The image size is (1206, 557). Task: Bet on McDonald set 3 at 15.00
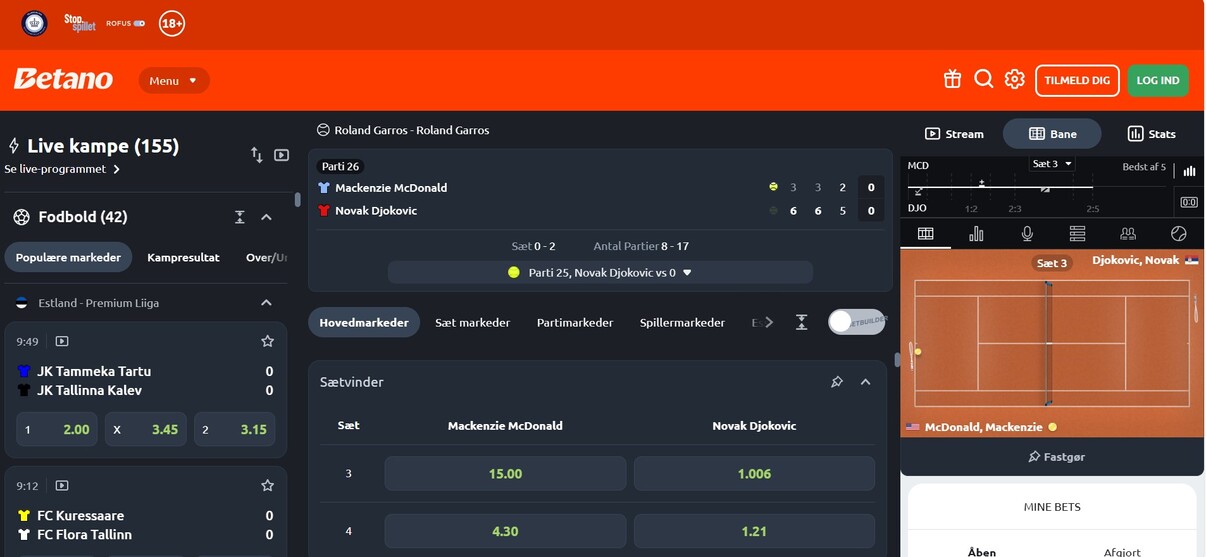[505, 474]
